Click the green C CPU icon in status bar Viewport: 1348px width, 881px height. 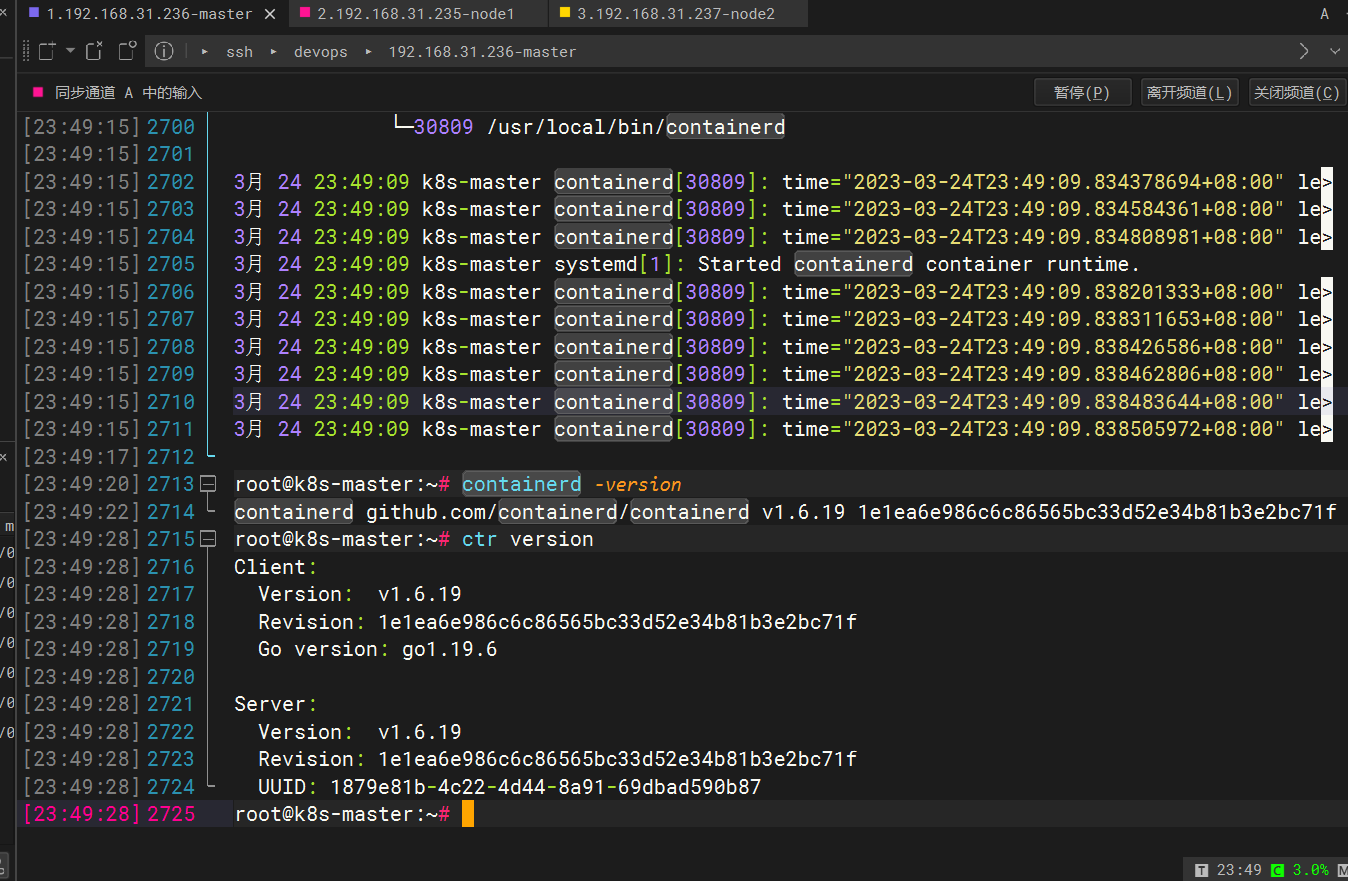(1277, 870)
